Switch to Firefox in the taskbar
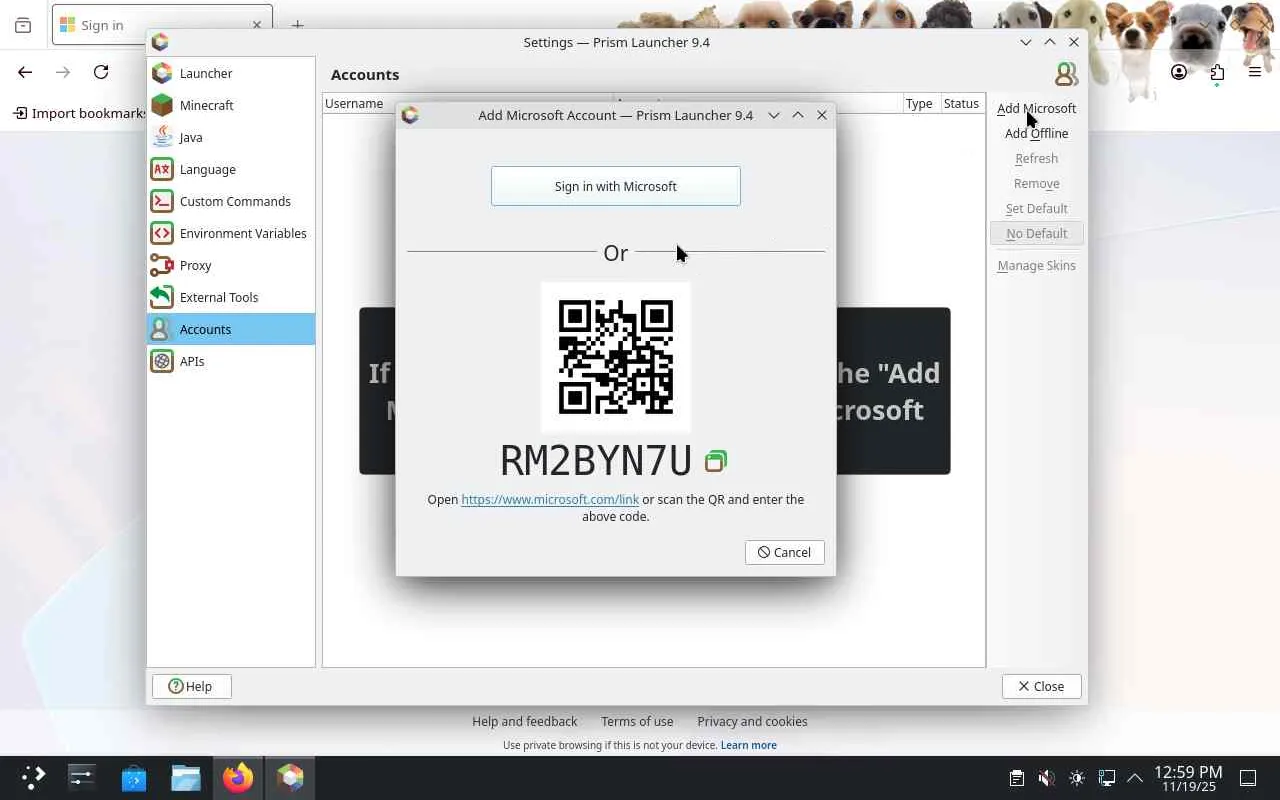The width and height of the screenshot is (1280, 800). coord(238,778)
